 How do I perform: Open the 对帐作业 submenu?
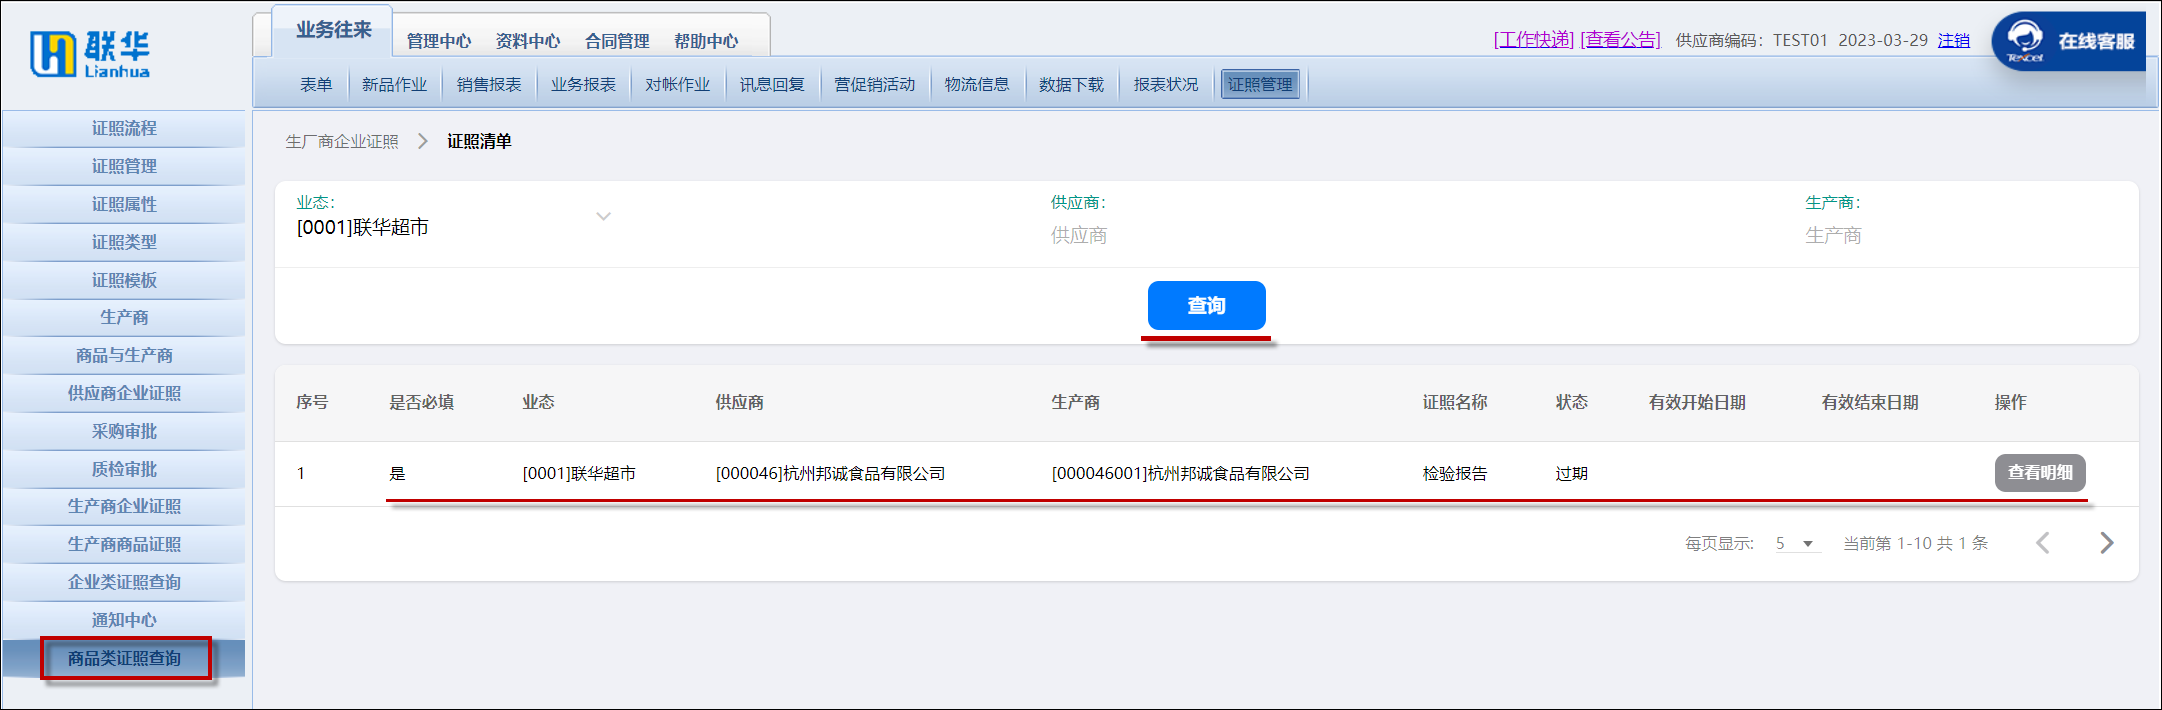[677, 85]
